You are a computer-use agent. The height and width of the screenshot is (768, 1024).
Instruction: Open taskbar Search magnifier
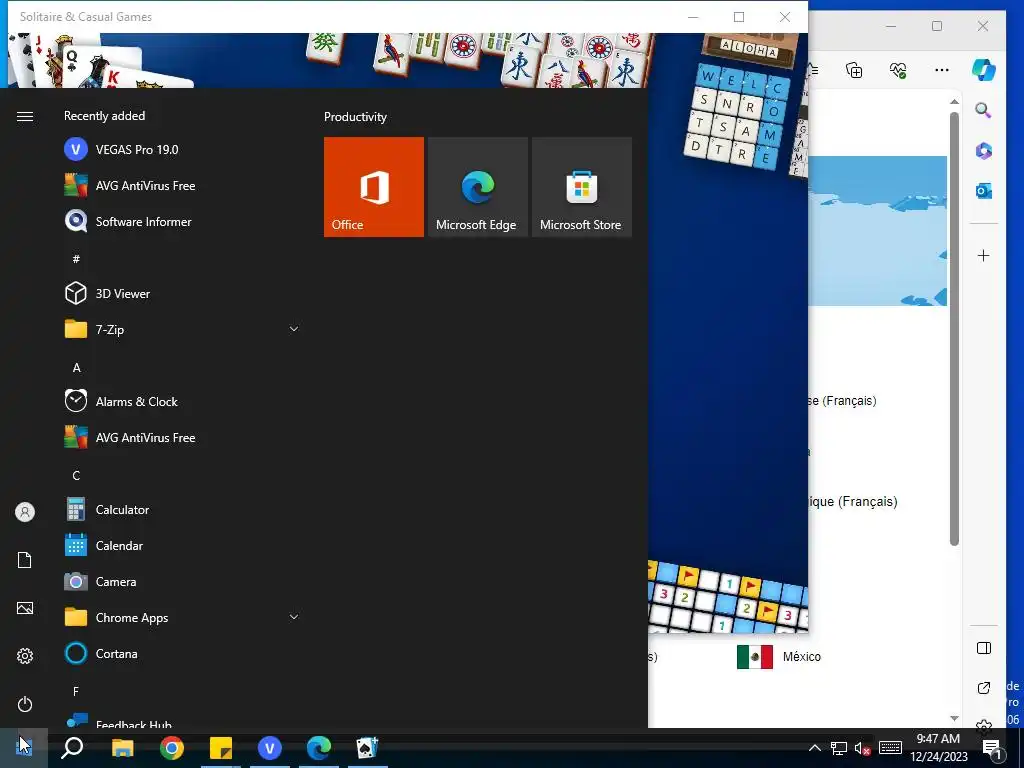72,748
